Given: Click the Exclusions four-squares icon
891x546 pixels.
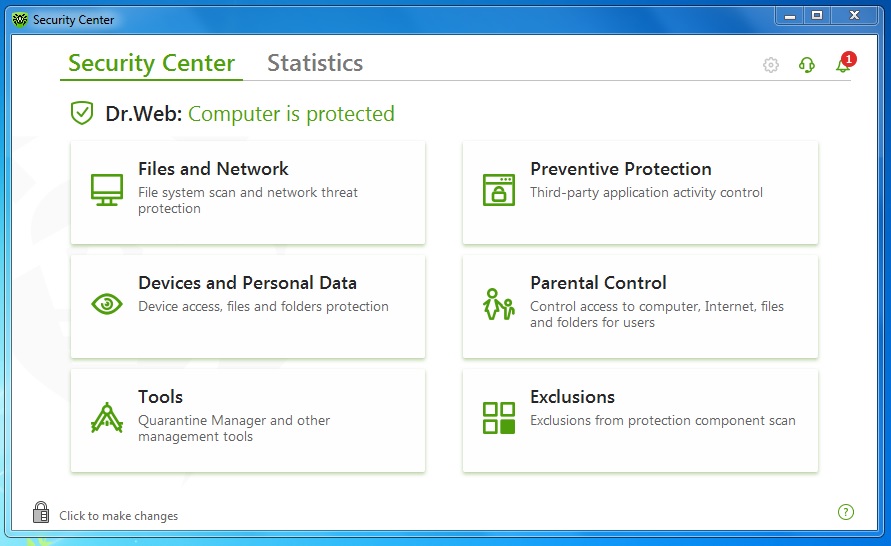Looking at the screenshot, I should coord(499,418).
